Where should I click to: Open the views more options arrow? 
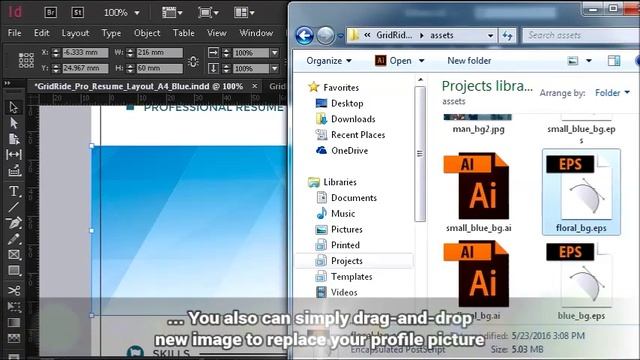click(589, 61)
